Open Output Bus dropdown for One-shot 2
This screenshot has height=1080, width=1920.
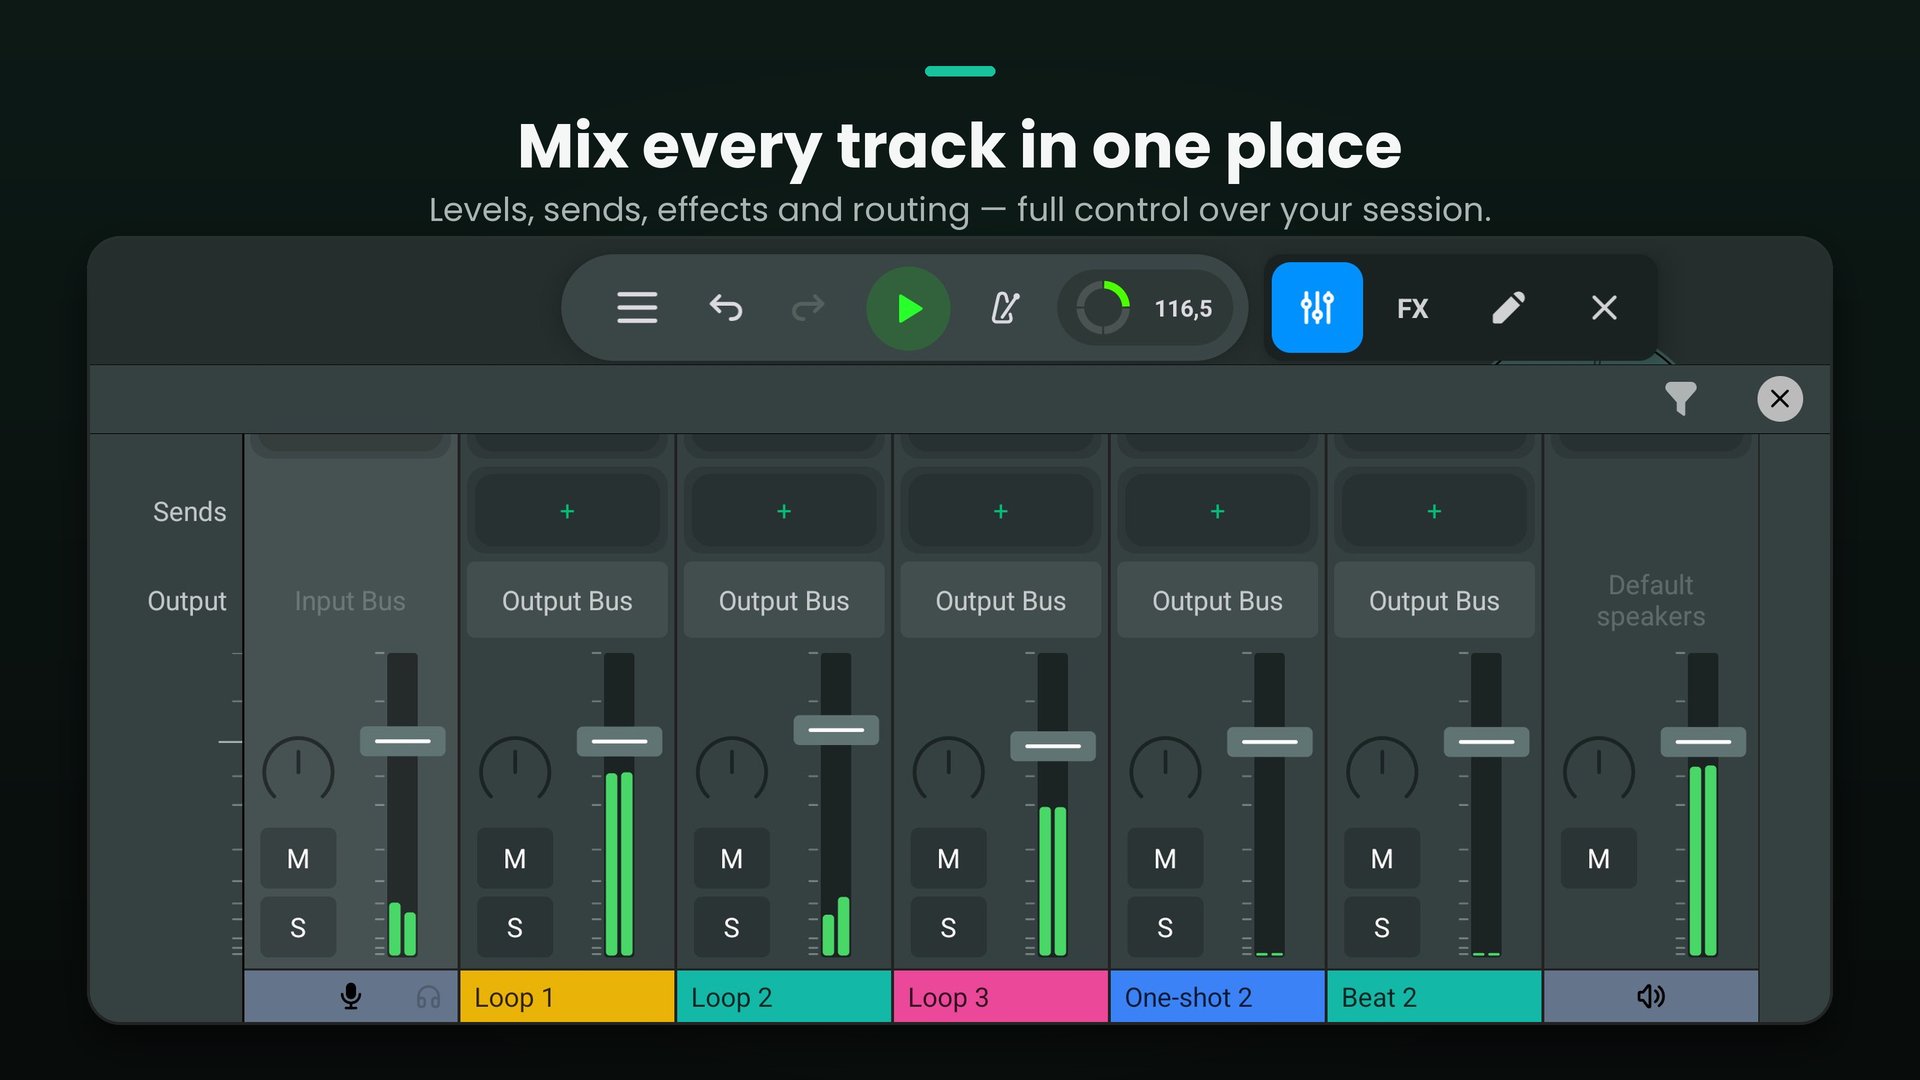[1217, 600]
